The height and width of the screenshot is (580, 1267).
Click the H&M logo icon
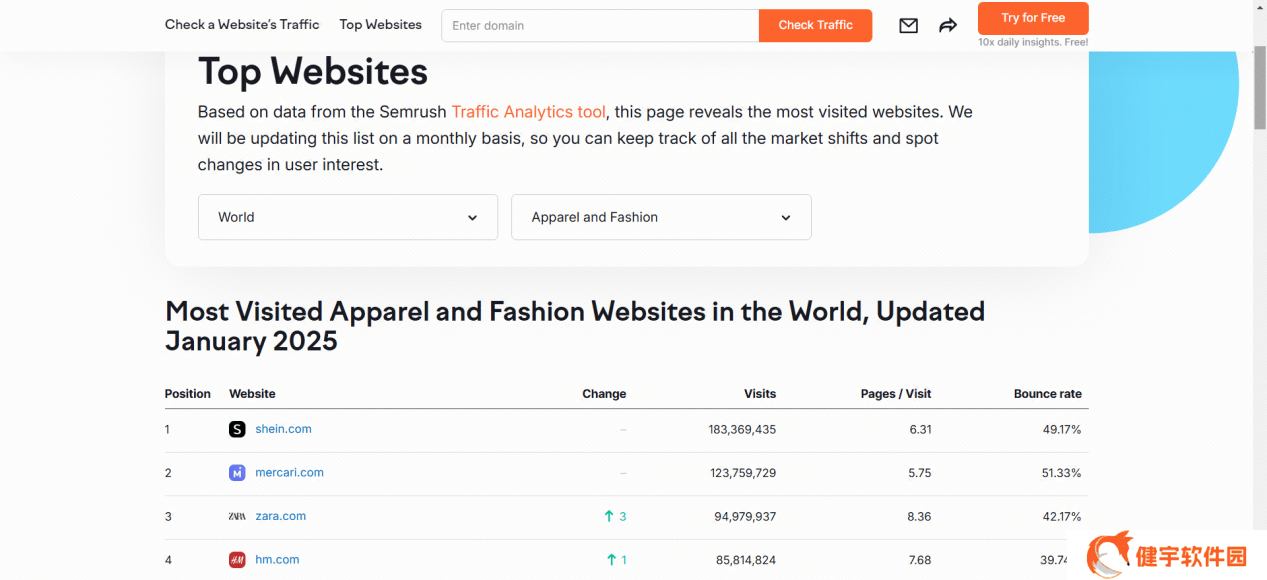click(237, 560)
